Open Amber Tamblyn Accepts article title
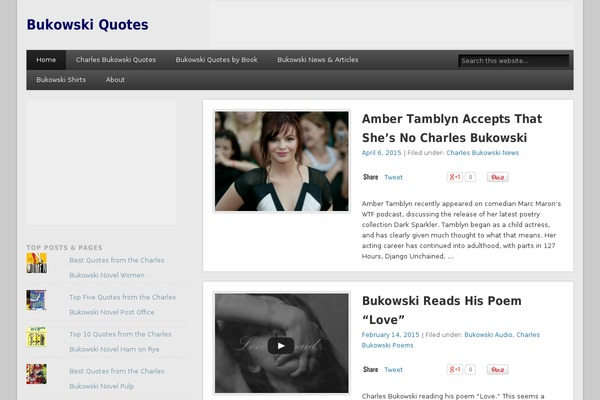This screenshot has width=600, height=400. point(452,128)
